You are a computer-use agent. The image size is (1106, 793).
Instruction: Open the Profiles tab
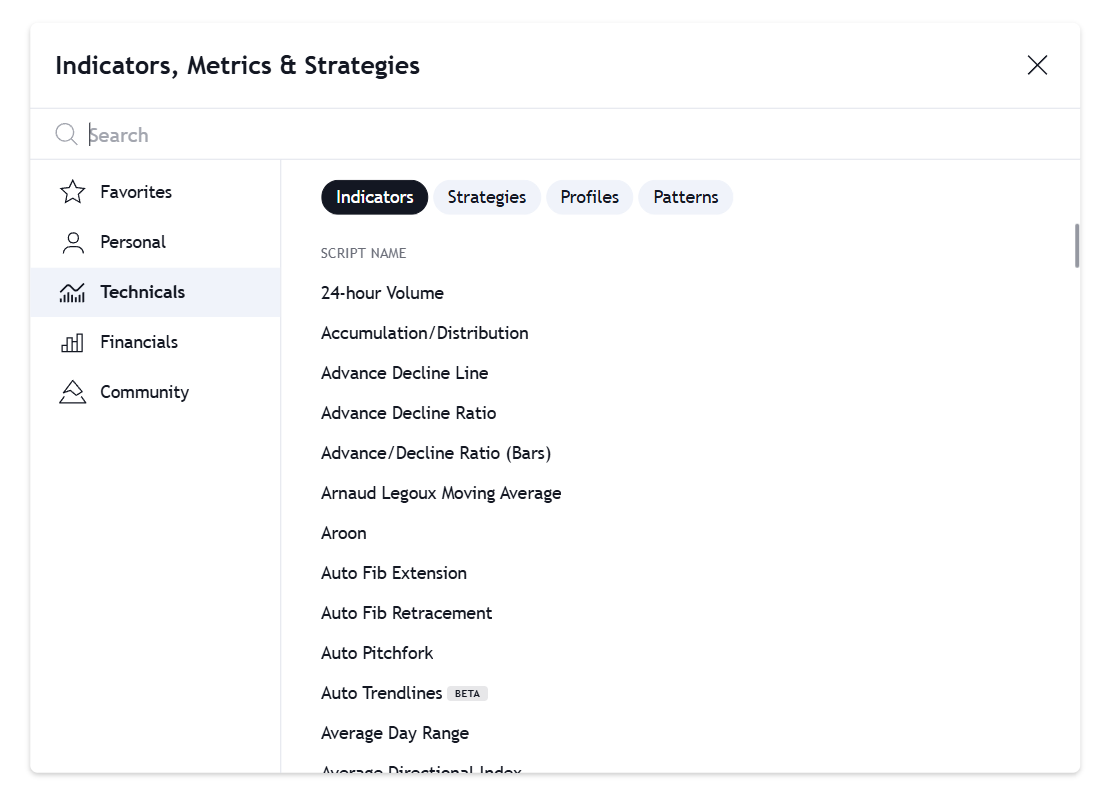pos(589,197)
